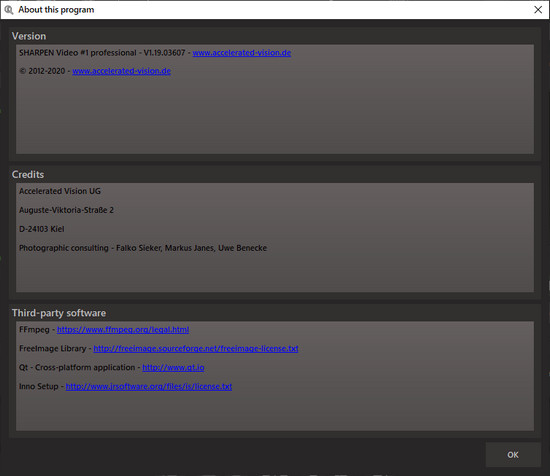Open the Qt www.qt.io link

pos(173,368)
